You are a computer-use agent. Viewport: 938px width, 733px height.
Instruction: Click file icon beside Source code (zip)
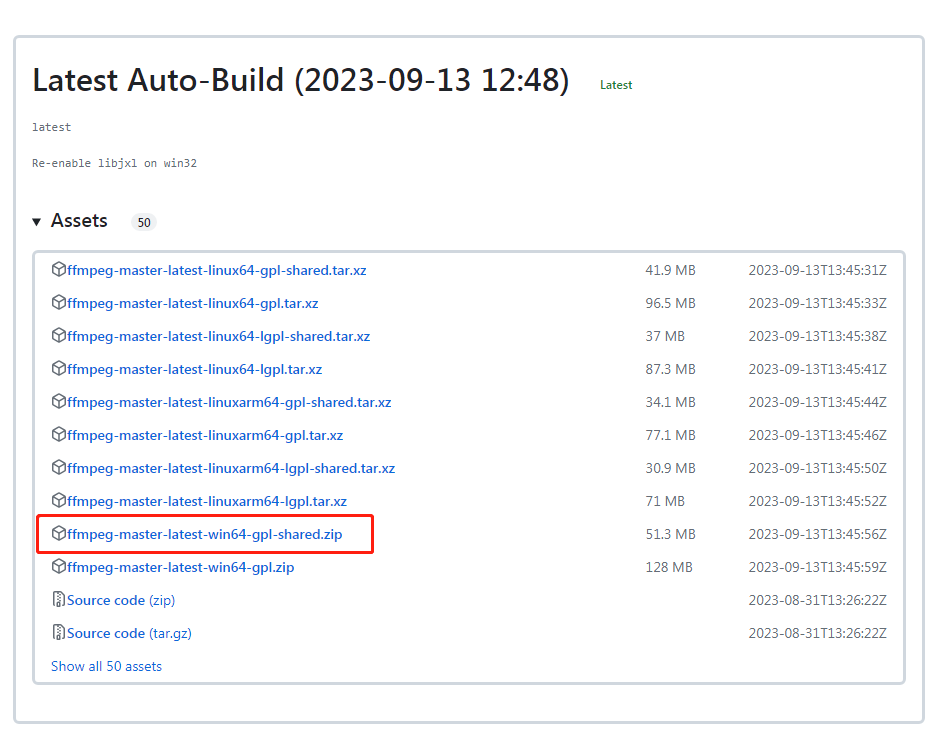coord(59,600)
